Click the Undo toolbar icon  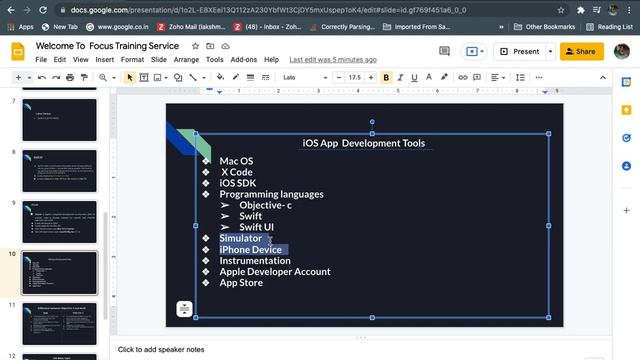point(42,78)
